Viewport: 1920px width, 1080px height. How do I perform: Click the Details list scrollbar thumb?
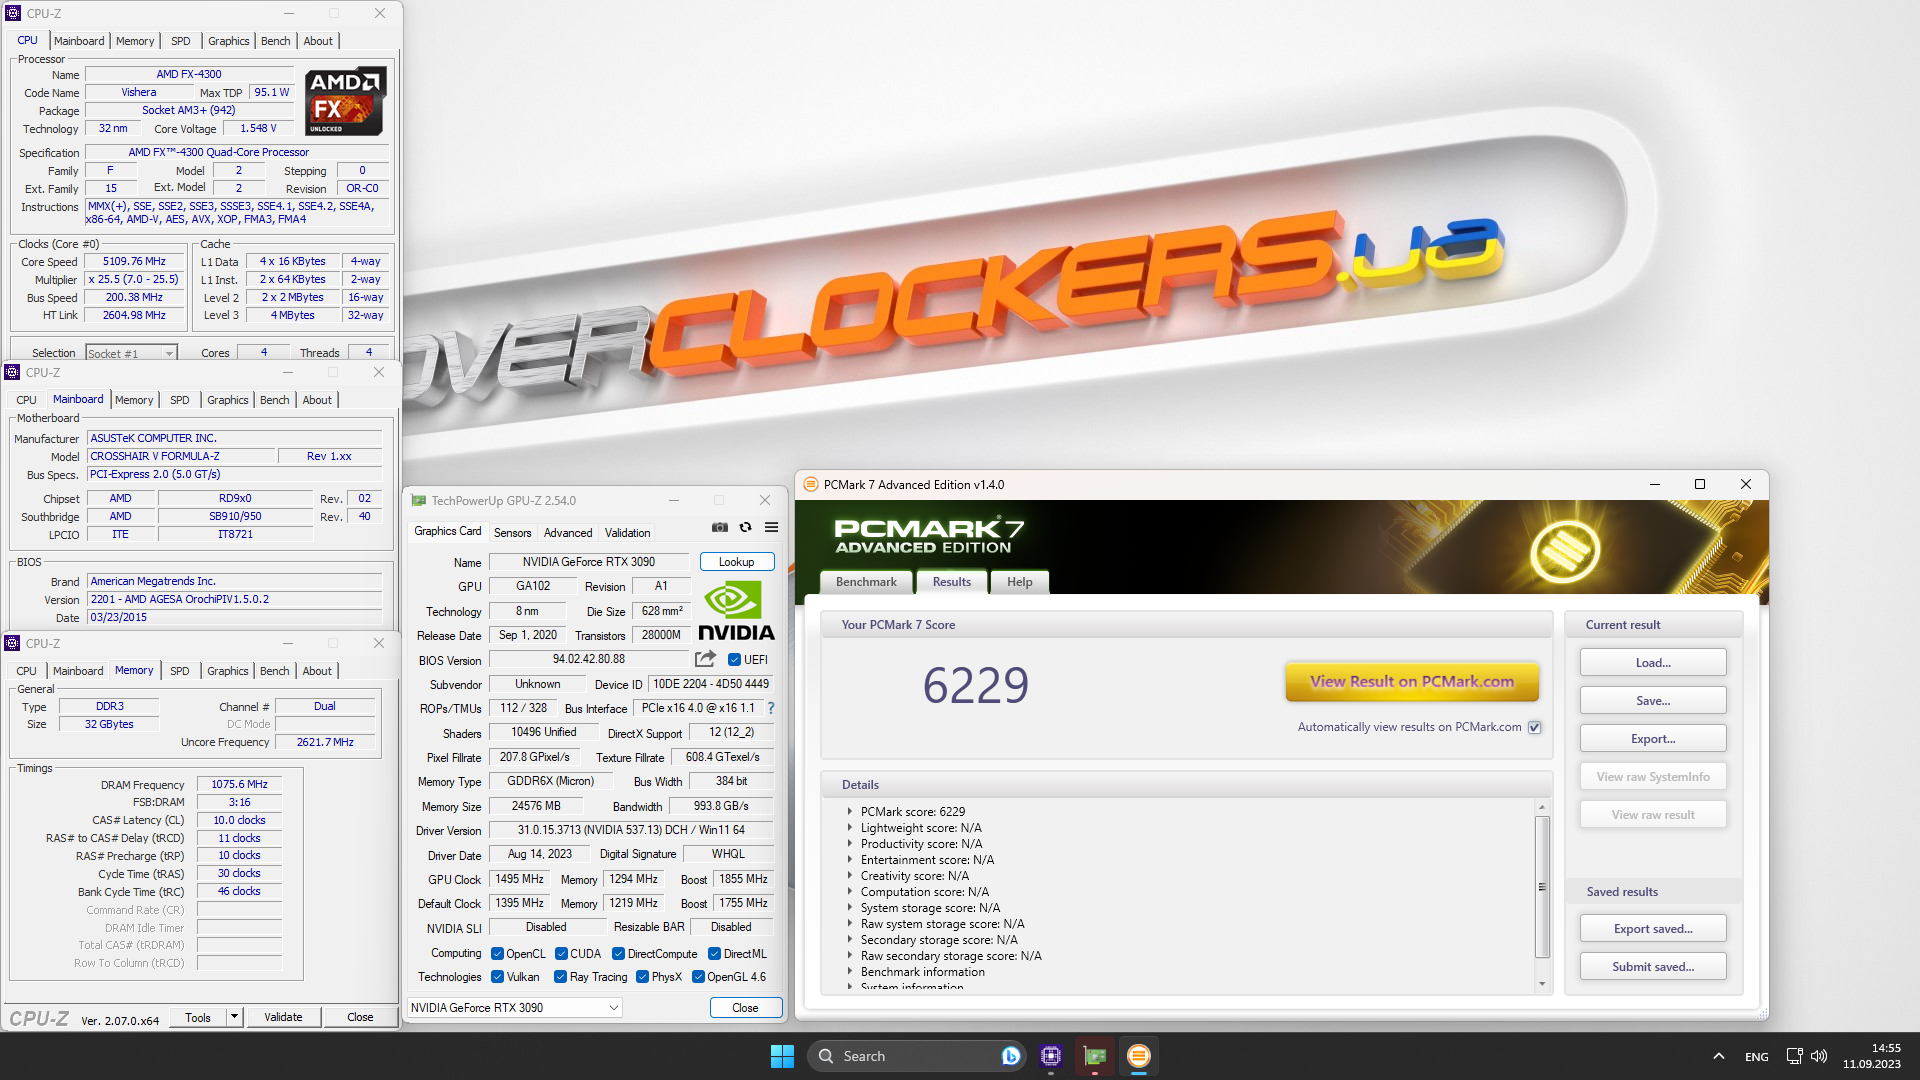[x=1542, y=886]
